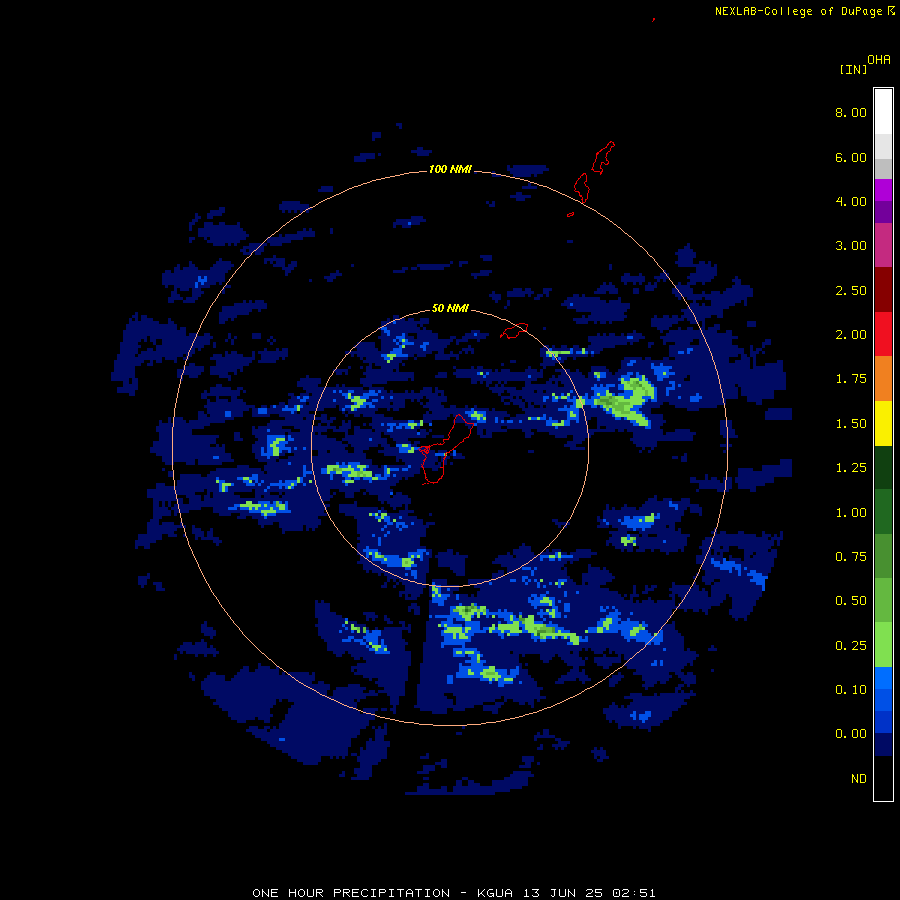
Task: Pick the magenta swatch beside 4.00
Action: [x=883, y=190]
